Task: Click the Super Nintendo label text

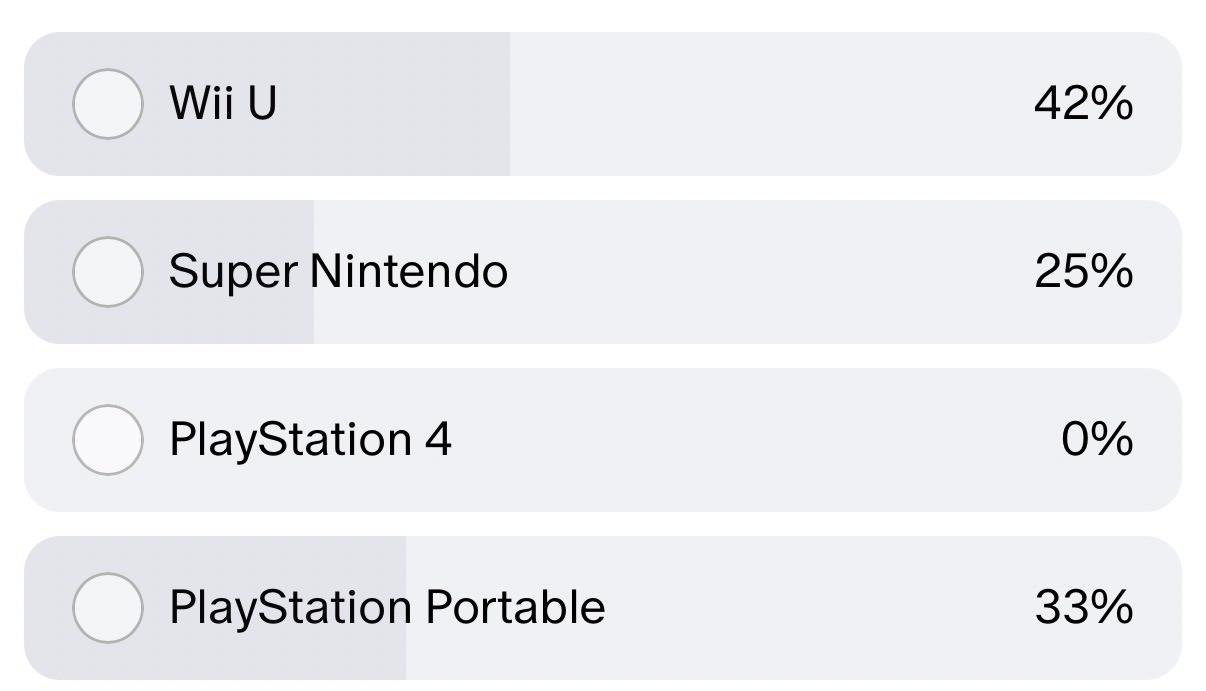Action: [x=338, y=272]
